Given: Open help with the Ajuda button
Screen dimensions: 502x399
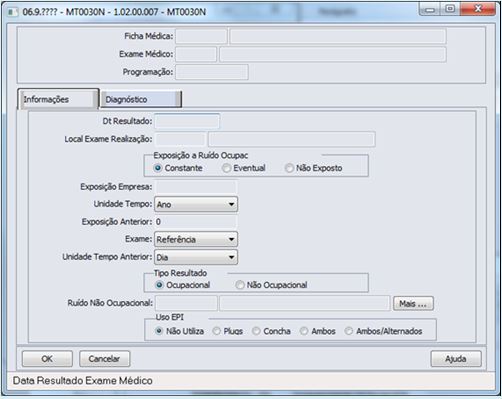Looking at the screenshot, I should point(456,359).
